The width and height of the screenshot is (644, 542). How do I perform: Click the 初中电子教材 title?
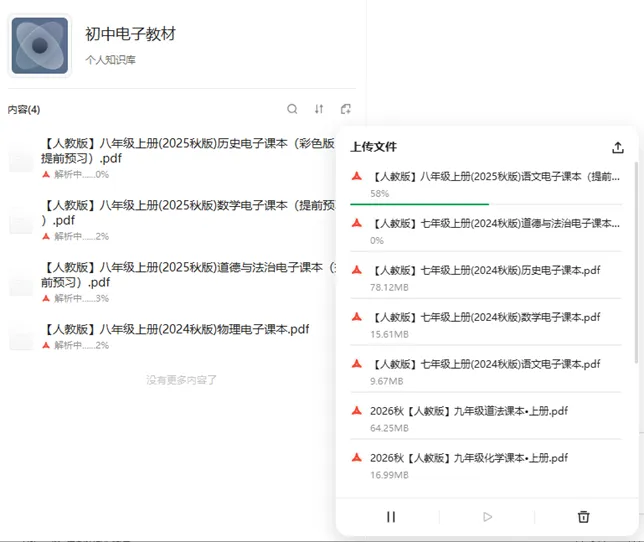(131, 34)
